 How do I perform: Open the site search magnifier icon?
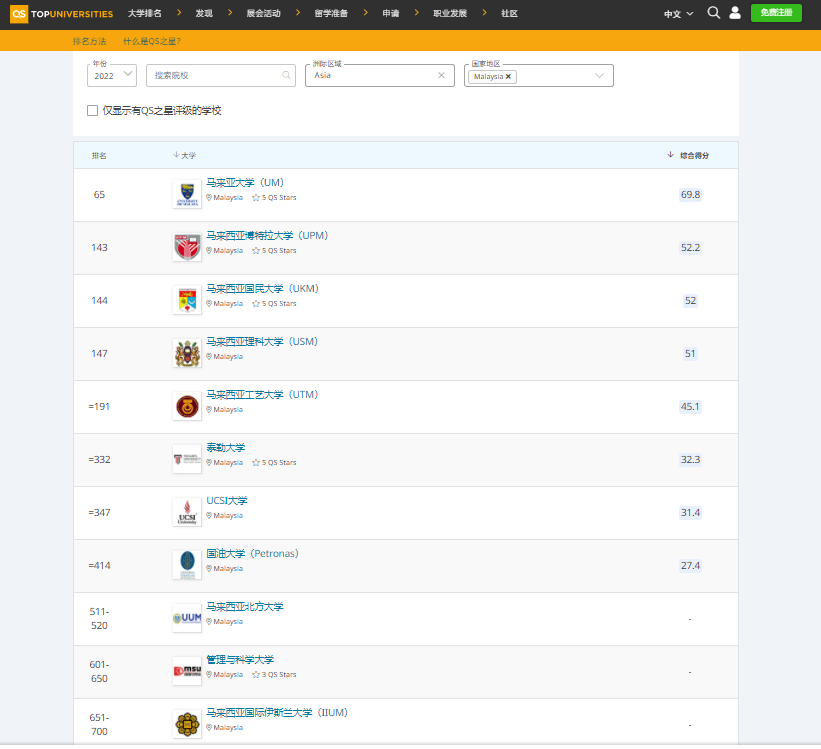713,13
